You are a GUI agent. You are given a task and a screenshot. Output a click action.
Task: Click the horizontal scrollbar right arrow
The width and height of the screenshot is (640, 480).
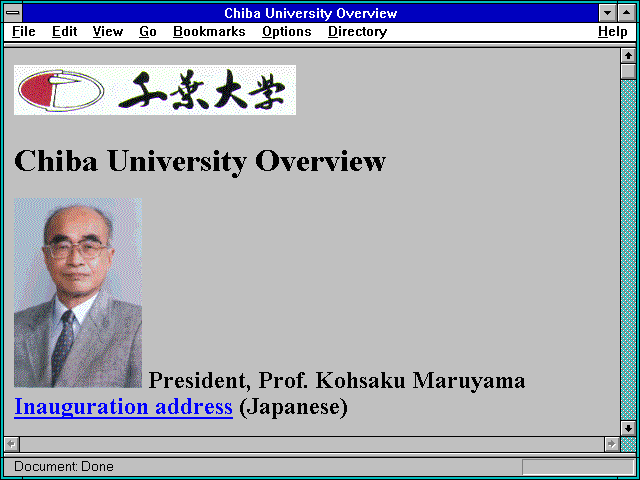pyautogui.click(x=611, y=444)
